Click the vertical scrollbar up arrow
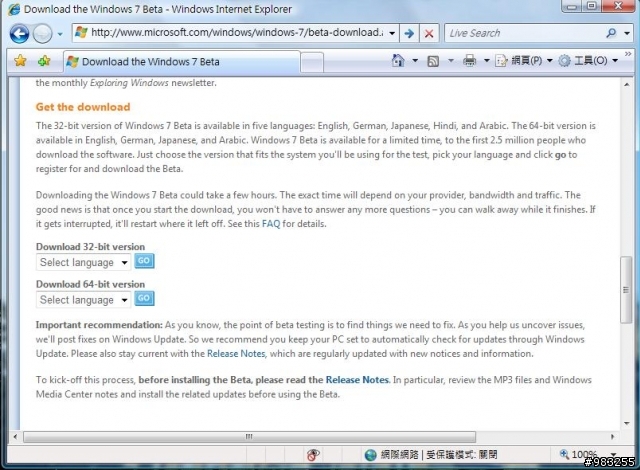Viewport: 640px width, 470px height. 627,84
